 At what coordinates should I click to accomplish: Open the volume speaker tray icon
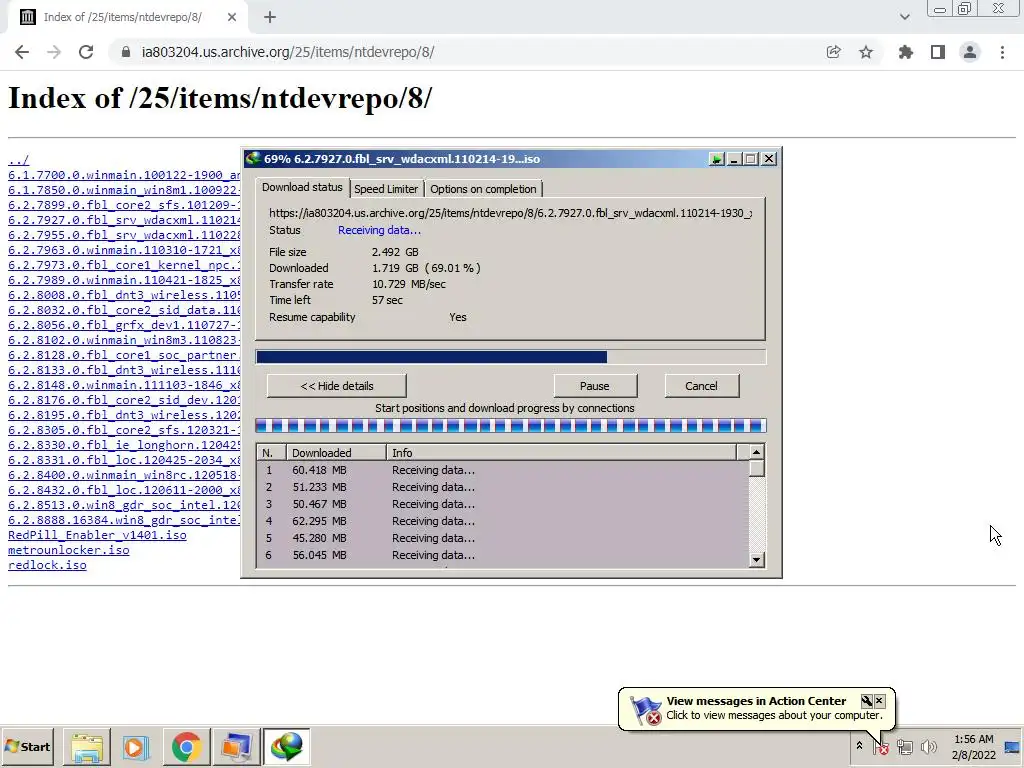[928, 746]
